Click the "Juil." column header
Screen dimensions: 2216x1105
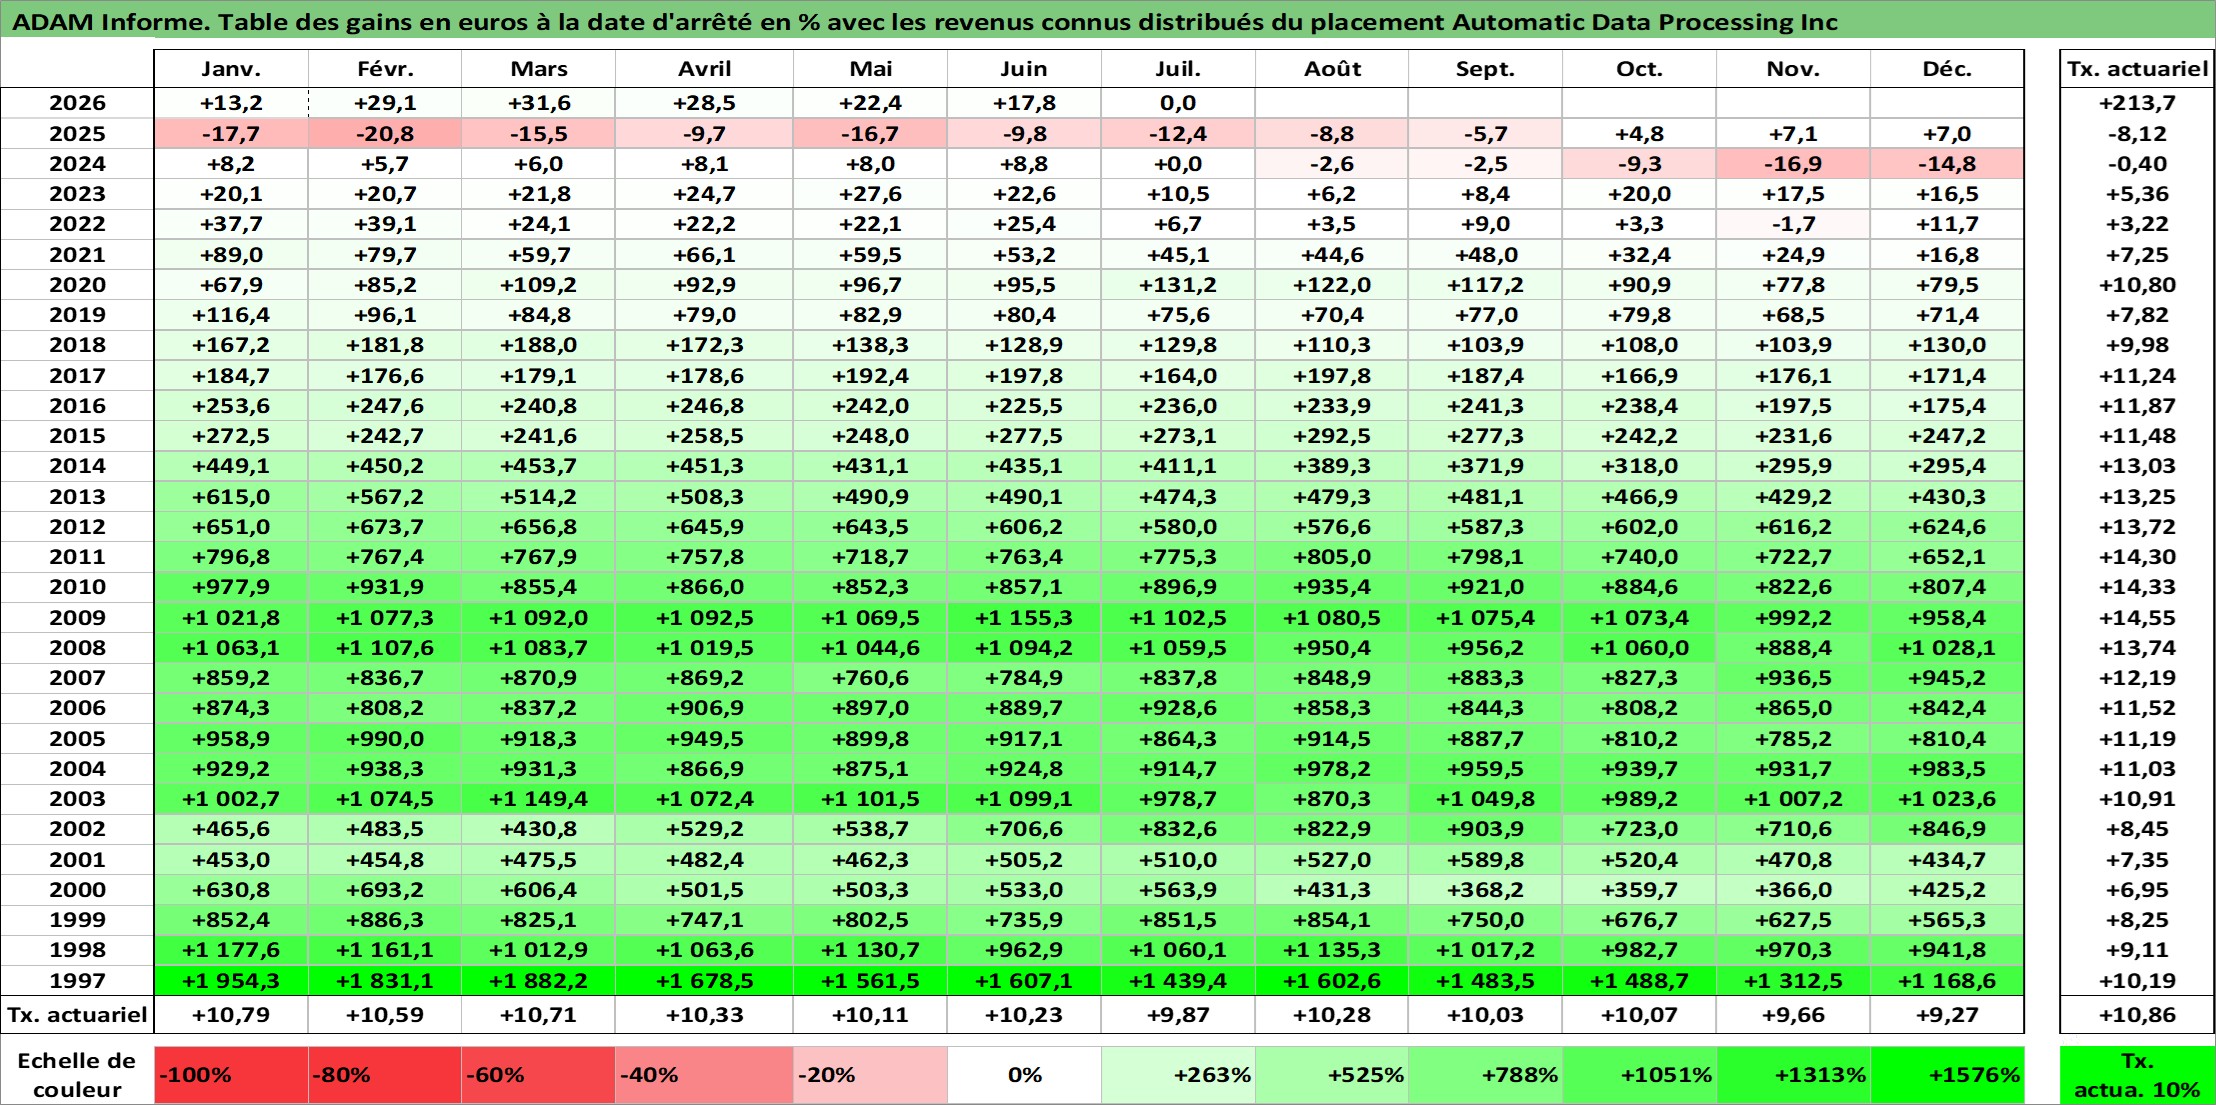(x=1178, y=69)
